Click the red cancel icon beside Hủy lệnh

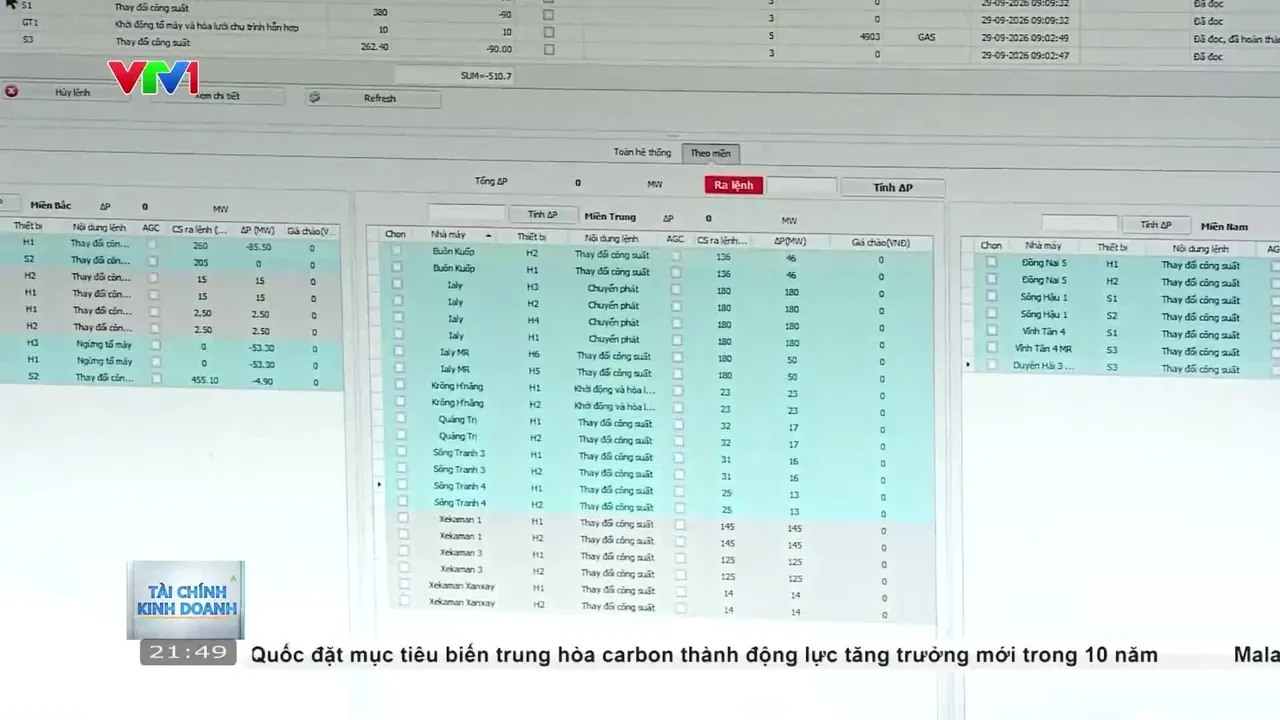11,91
